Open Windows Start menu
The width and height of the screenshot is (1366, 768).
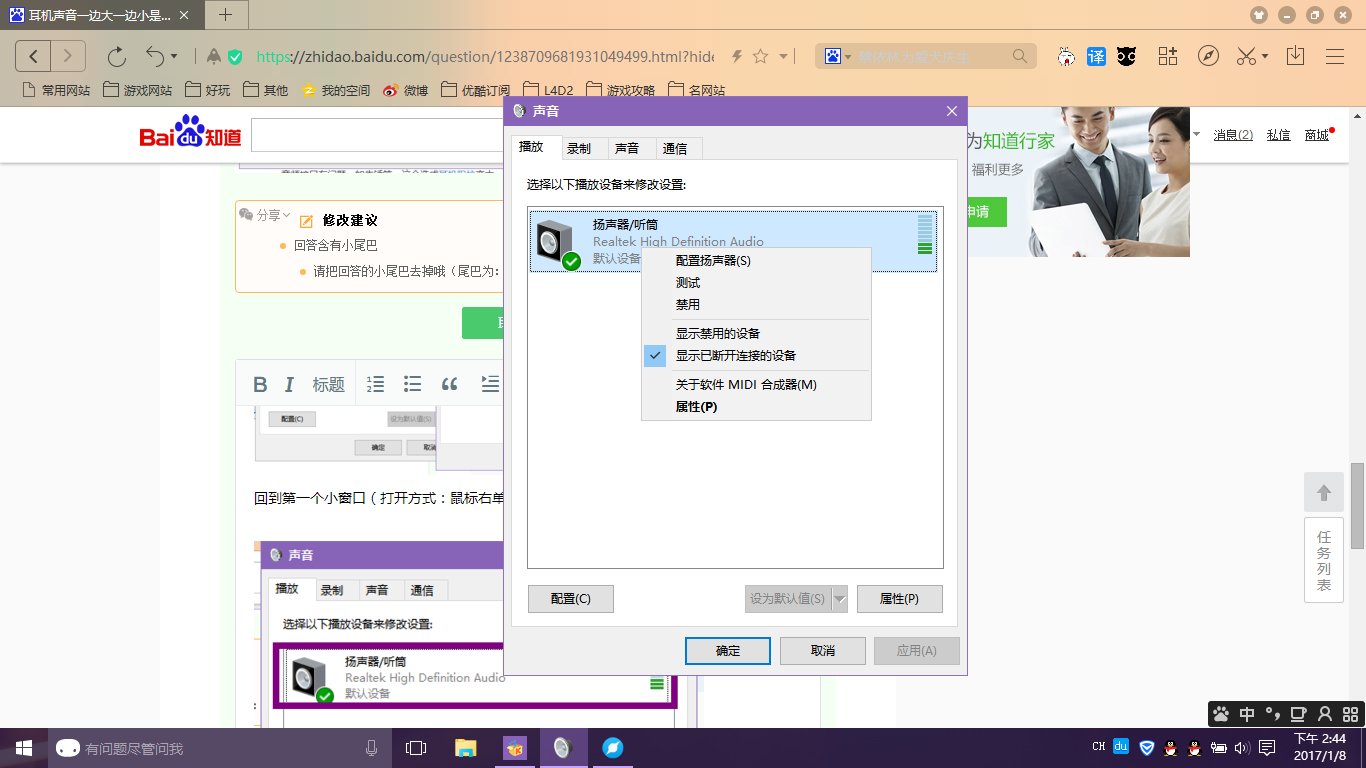tap(24, 748)
